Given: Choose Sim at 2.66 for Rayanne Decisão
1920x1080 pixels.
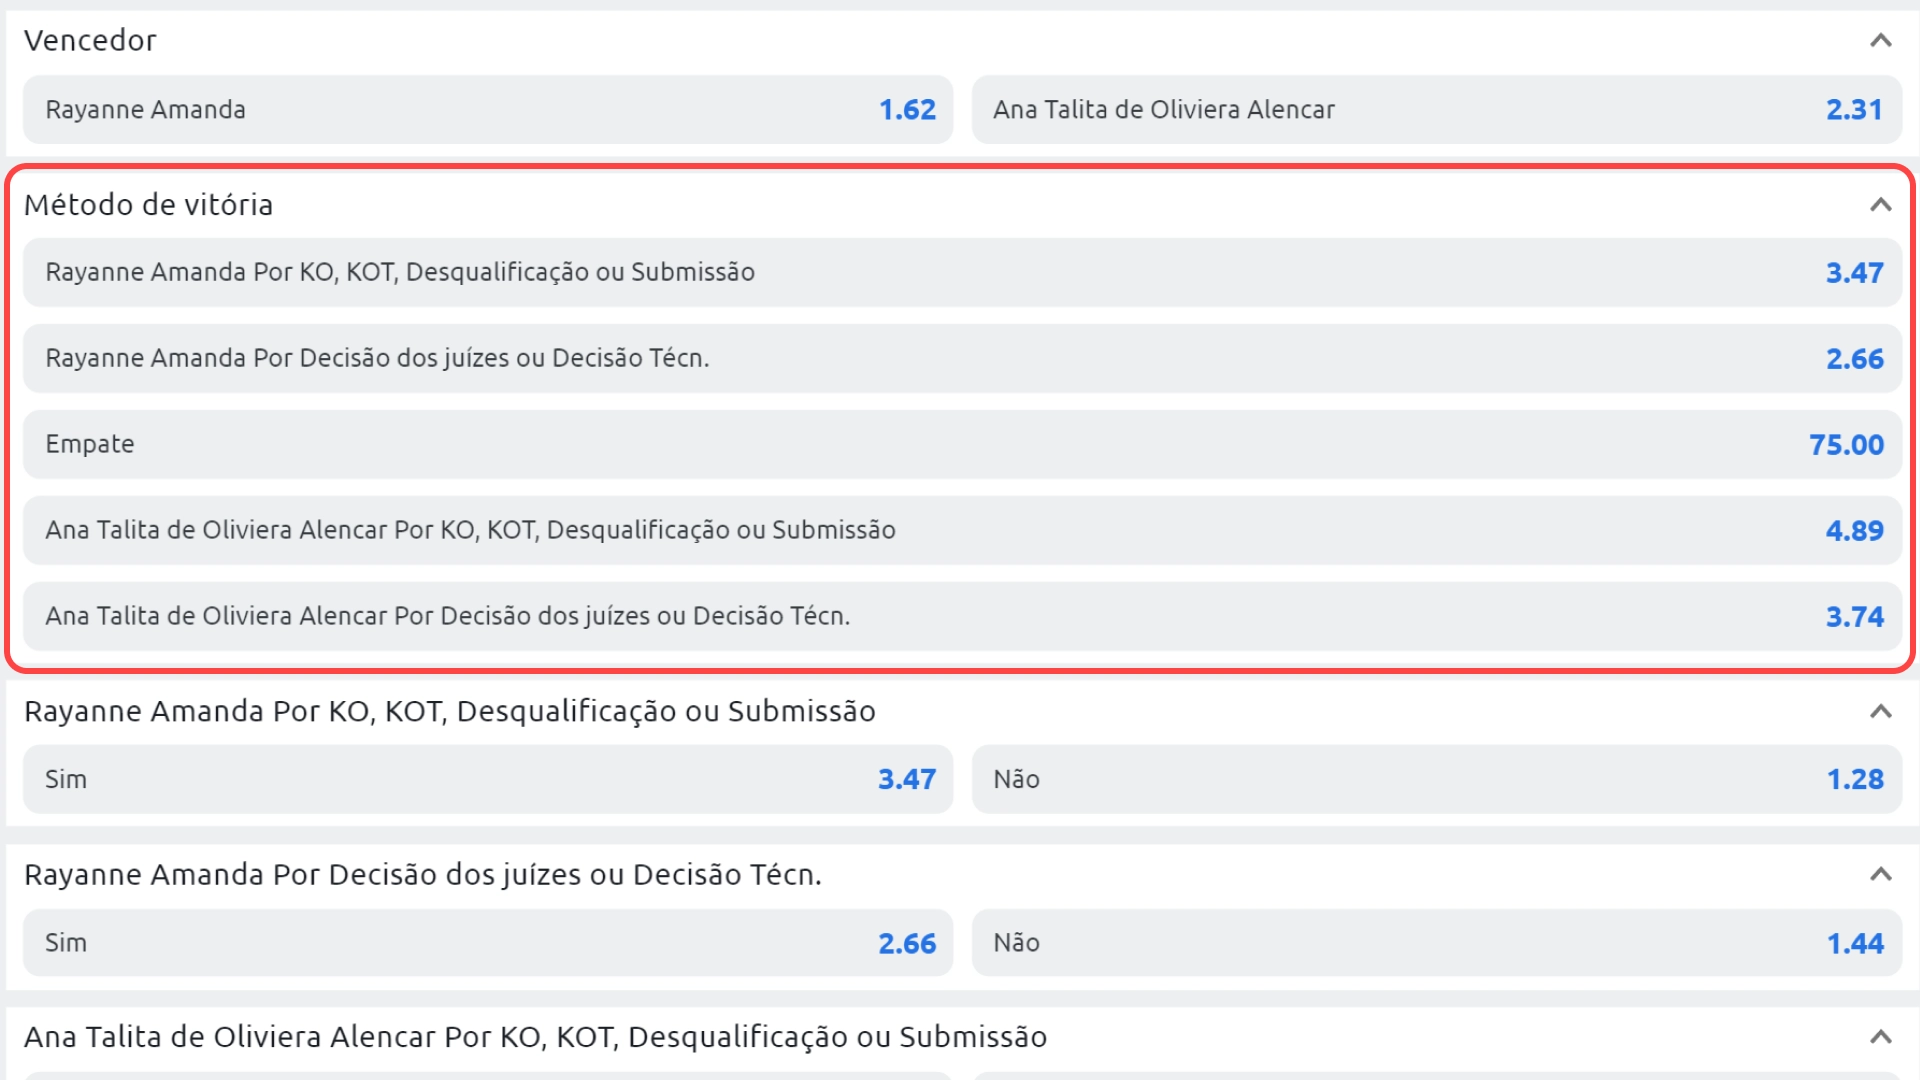Looking at the screenshot, I should pos(488,943).
